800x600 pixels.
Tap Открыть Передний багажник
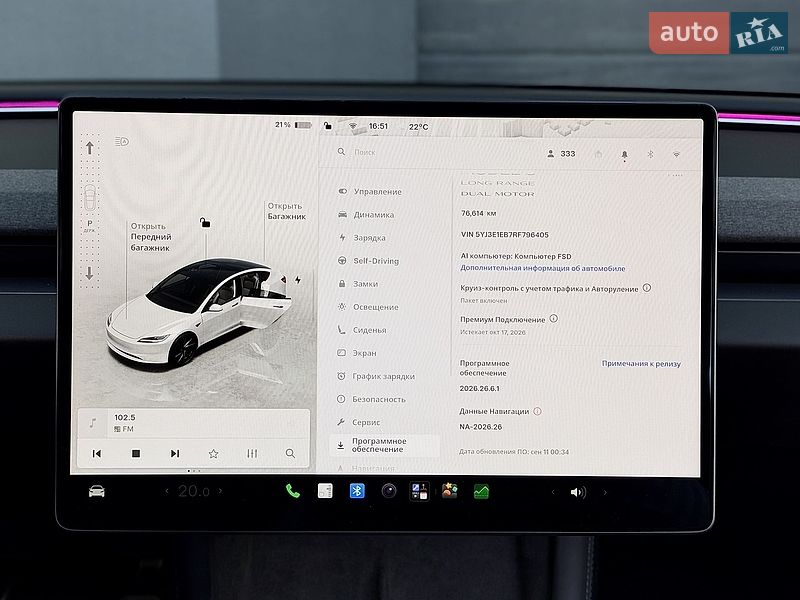pyautogui.click(x=151, y=237)
